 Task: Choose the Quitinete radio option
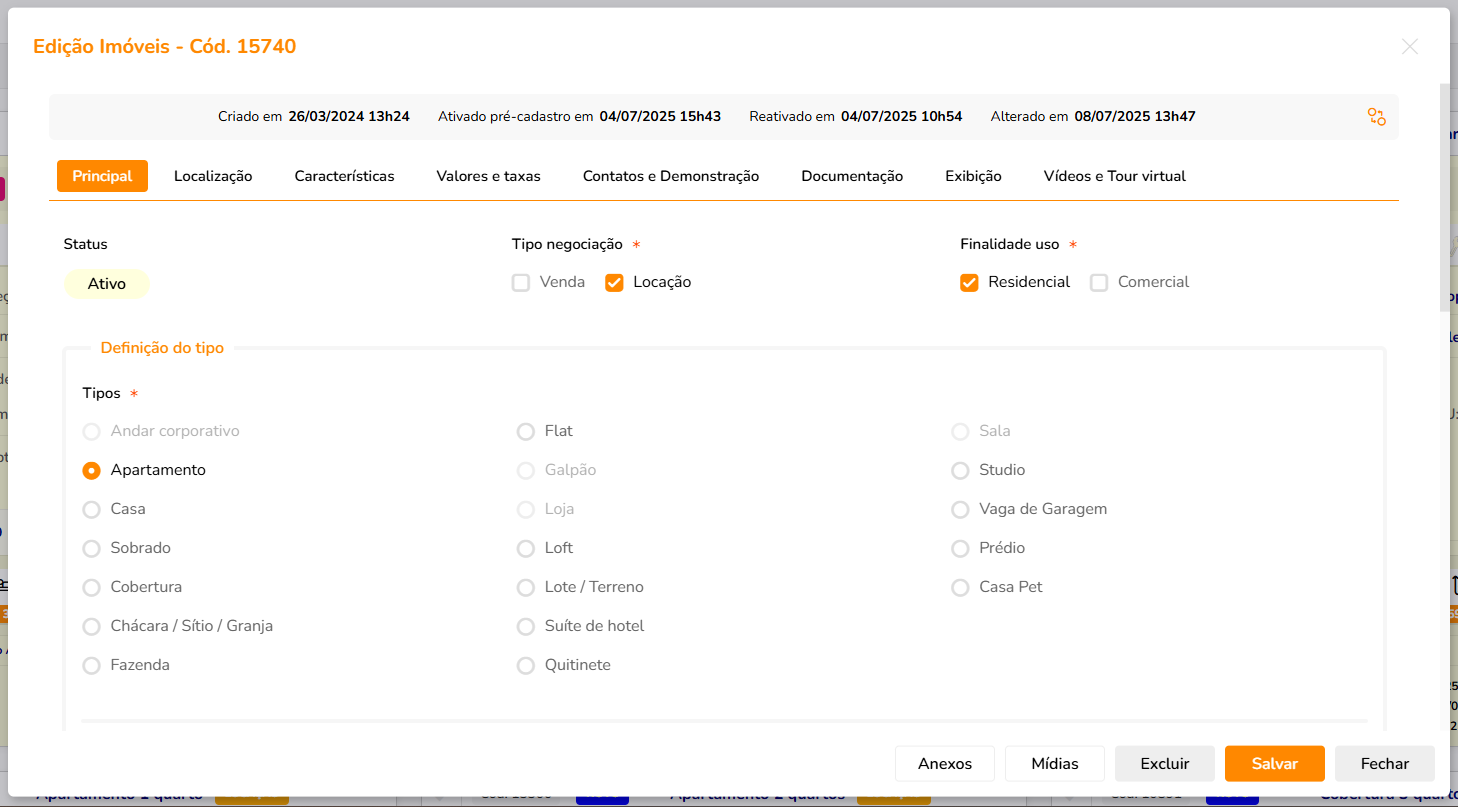[x=526, y=666]
